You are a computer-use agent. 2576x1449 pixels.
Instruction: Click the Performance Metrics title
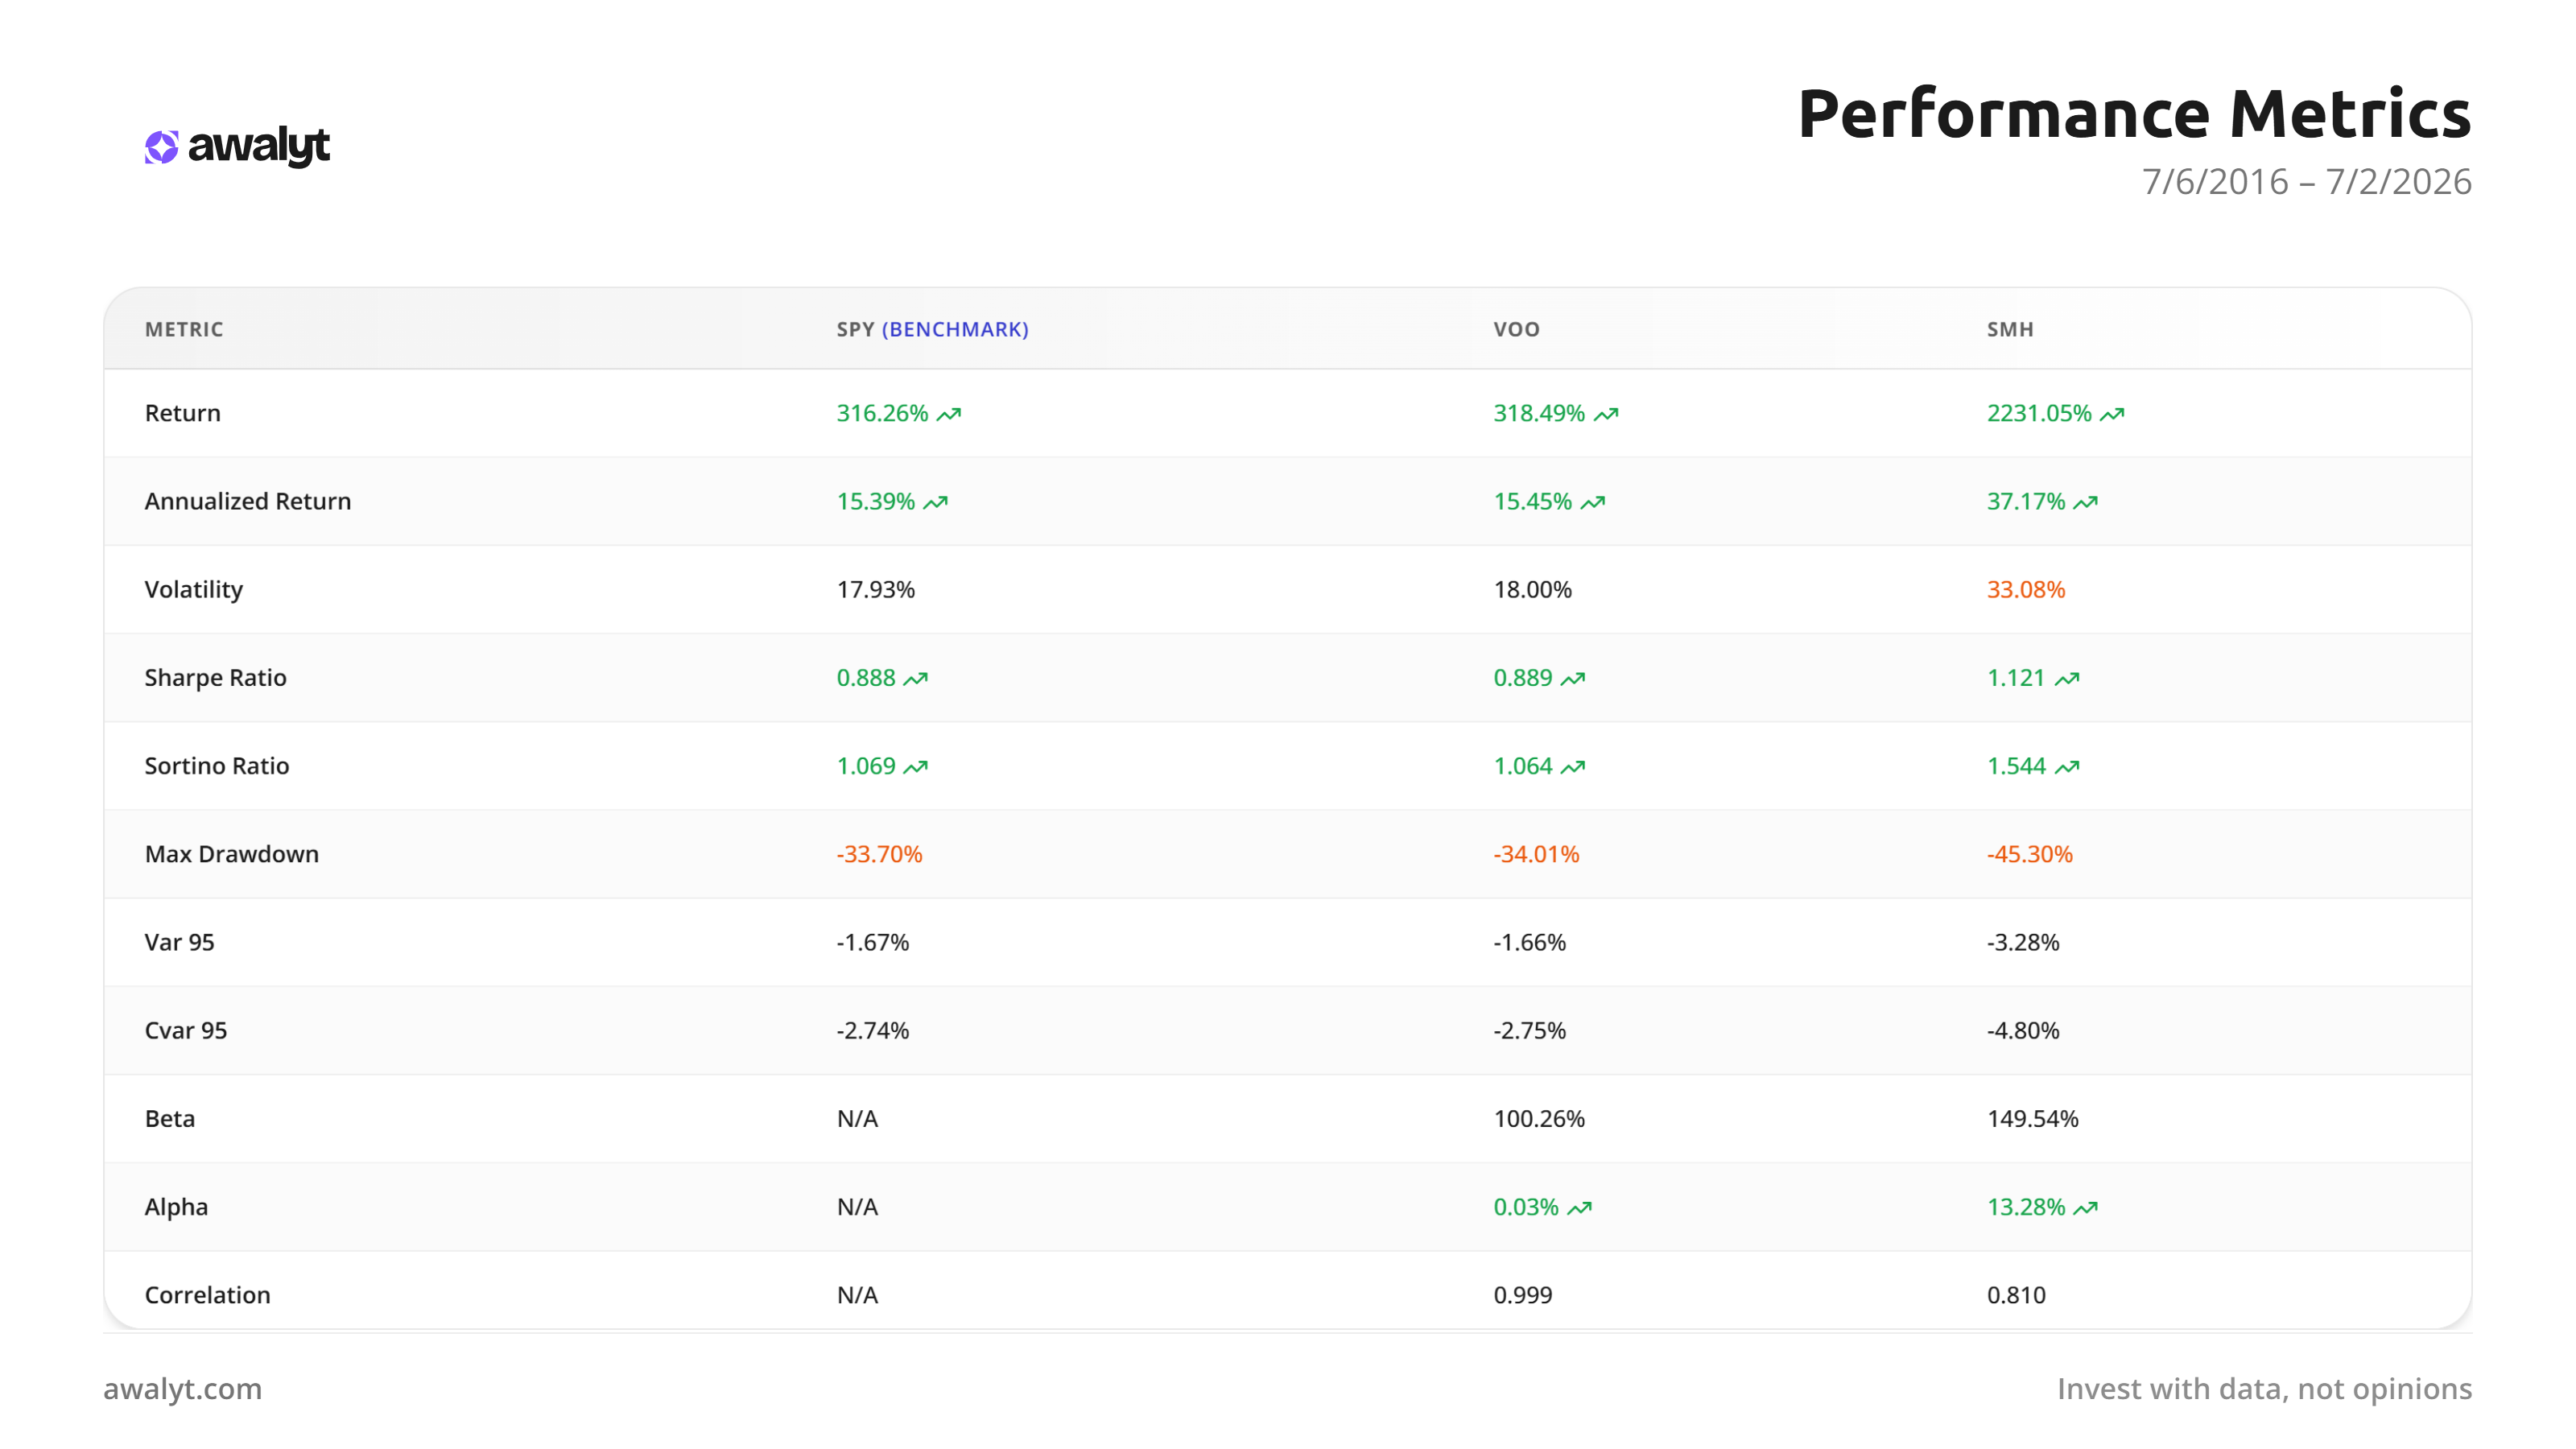(x=2134, y=113)
